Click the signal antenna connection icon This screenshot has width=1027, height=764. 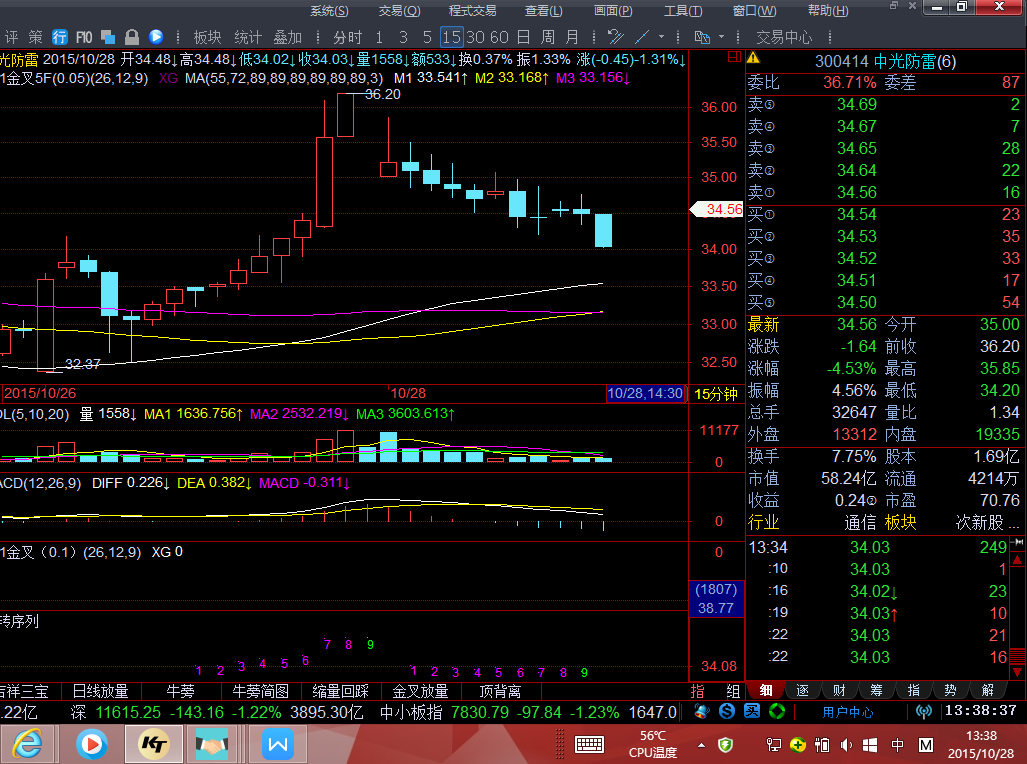coord(923,712)
